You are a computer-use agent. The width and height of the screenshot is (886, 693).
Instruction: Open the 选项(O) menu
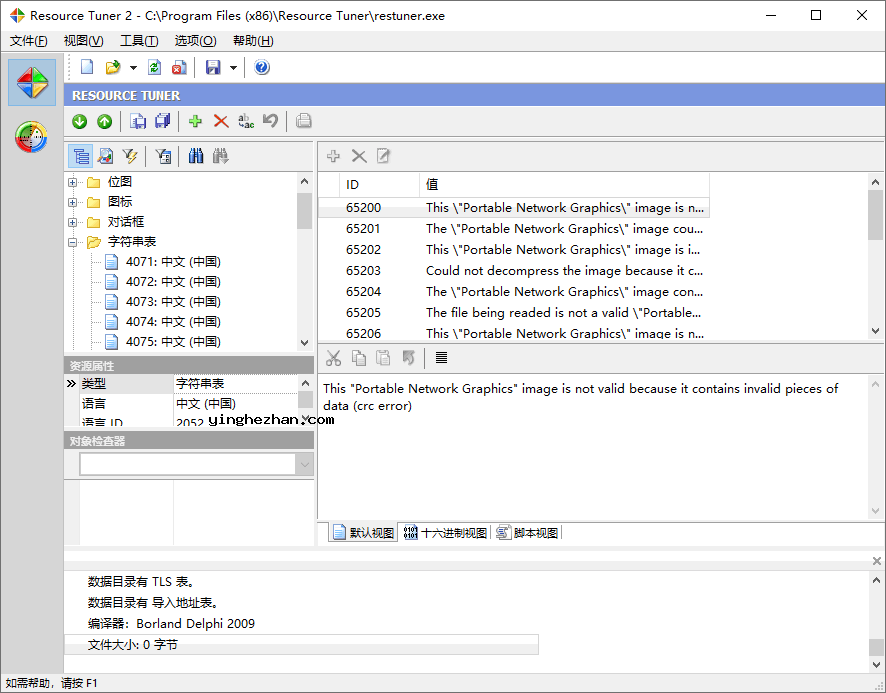click(196, 41)
